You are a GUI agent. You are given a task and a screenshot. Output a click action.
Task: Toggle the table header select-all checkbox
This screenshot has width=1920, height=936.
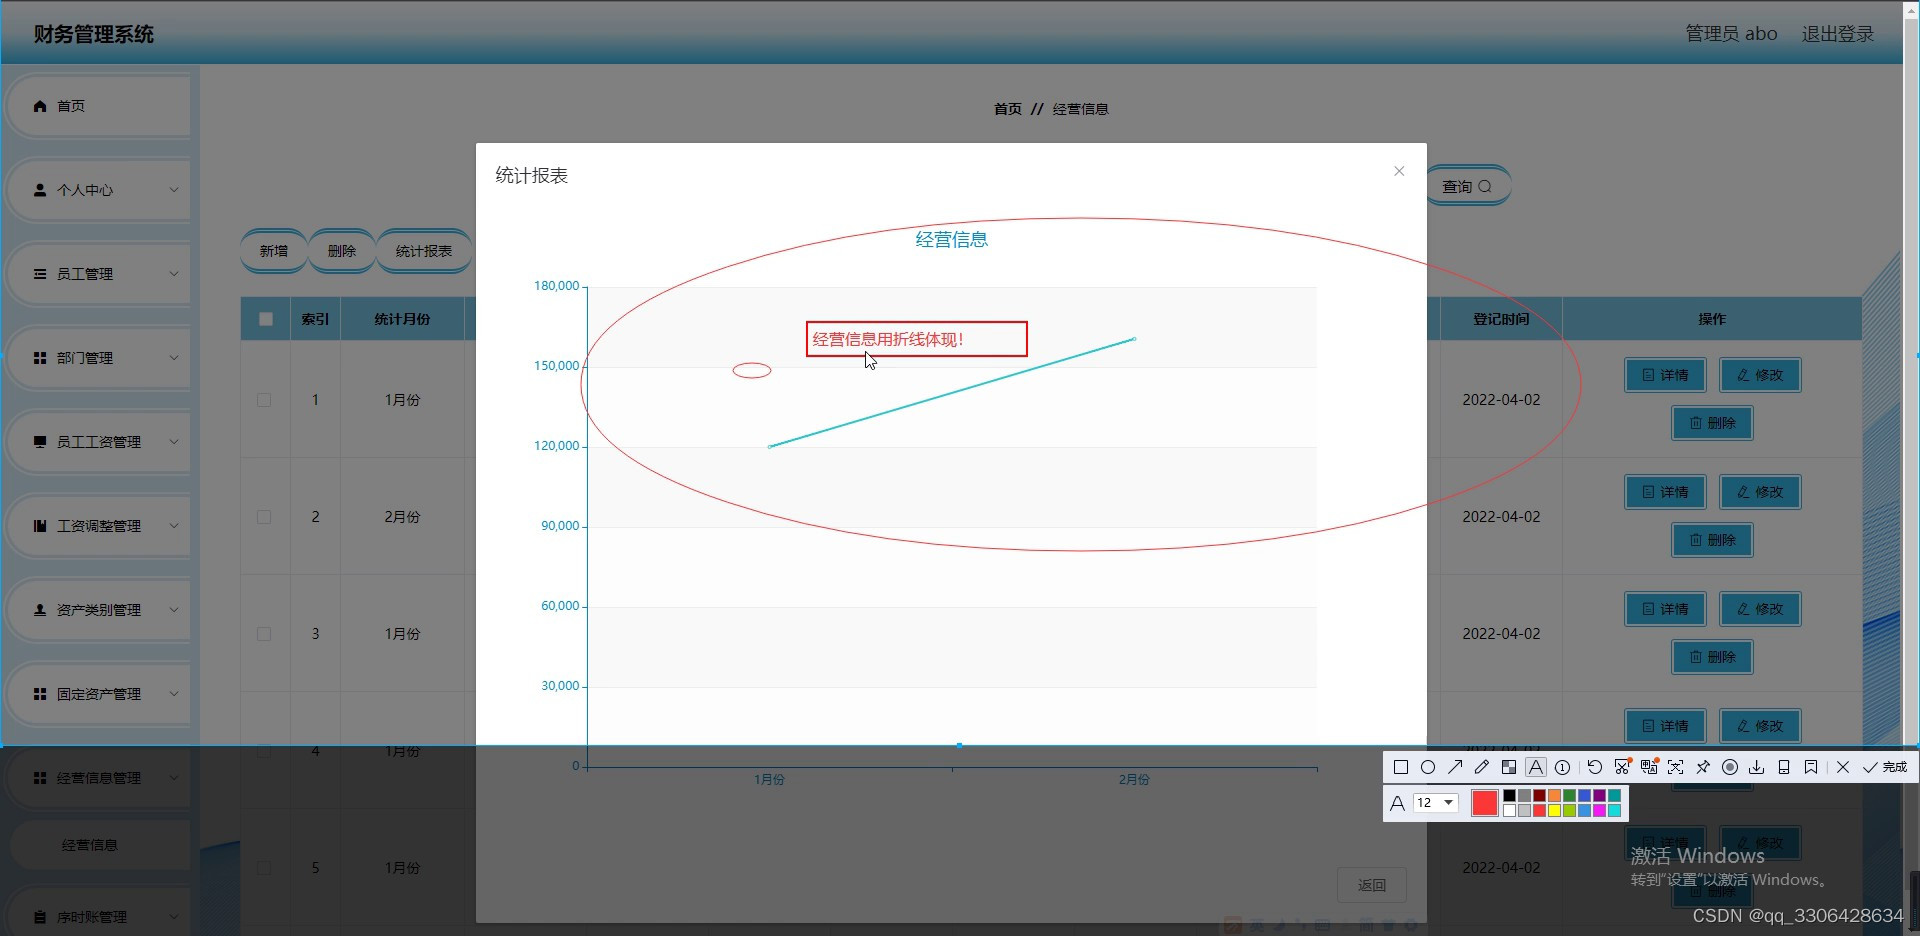tap(266, 319)
